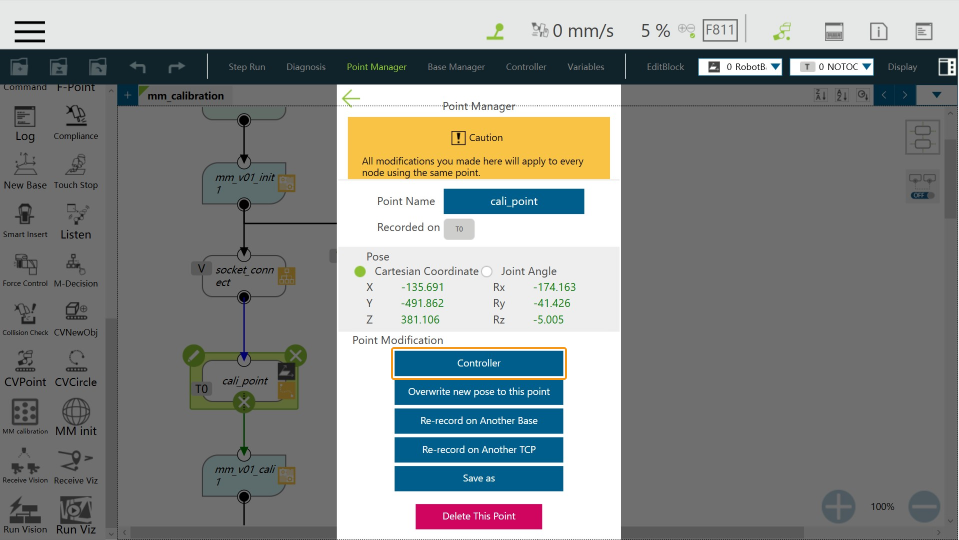This screenshot has width=959, height=540.
Task: Edit the cali_point point name field
Action: coord(514,201)
